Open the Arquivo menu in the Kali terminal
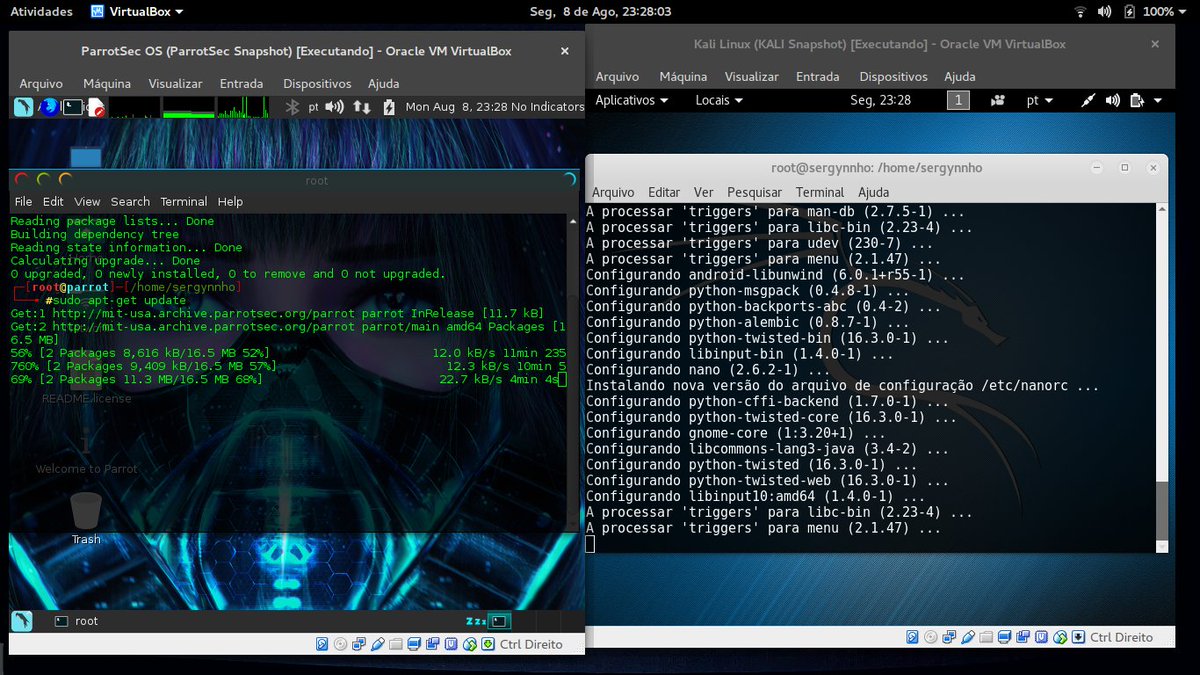Viewport: 1200px width, 675px height. tap(613, 192)
